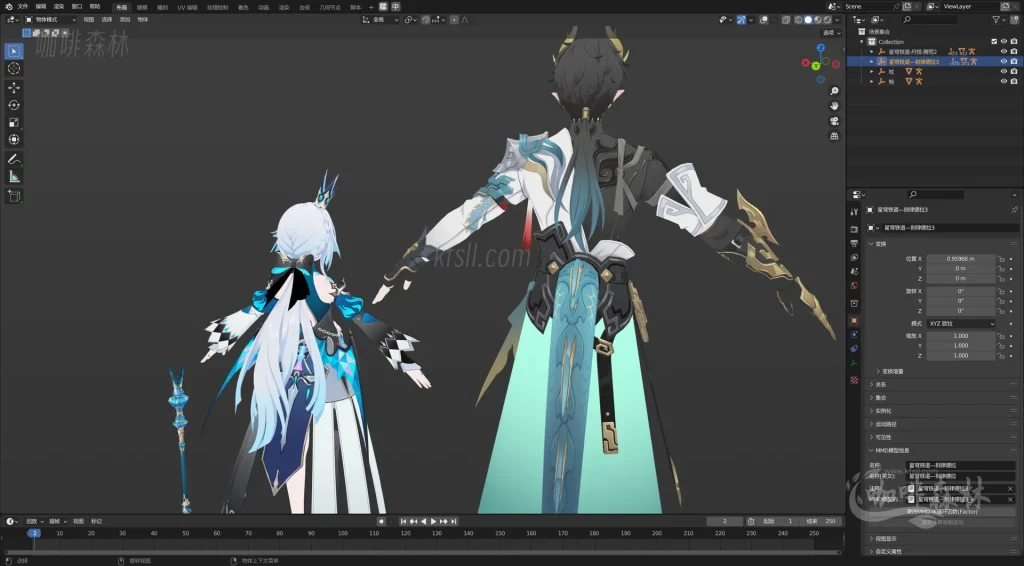Expand Collection tree in outliner

point(862,42)
